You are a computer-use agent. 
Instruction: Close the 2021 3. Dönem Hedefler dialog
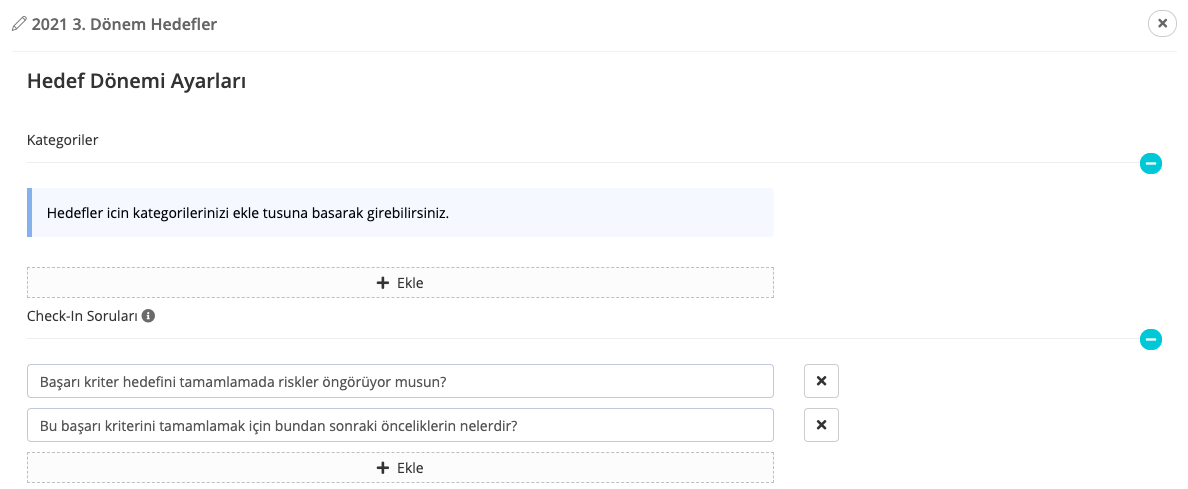1162,23
